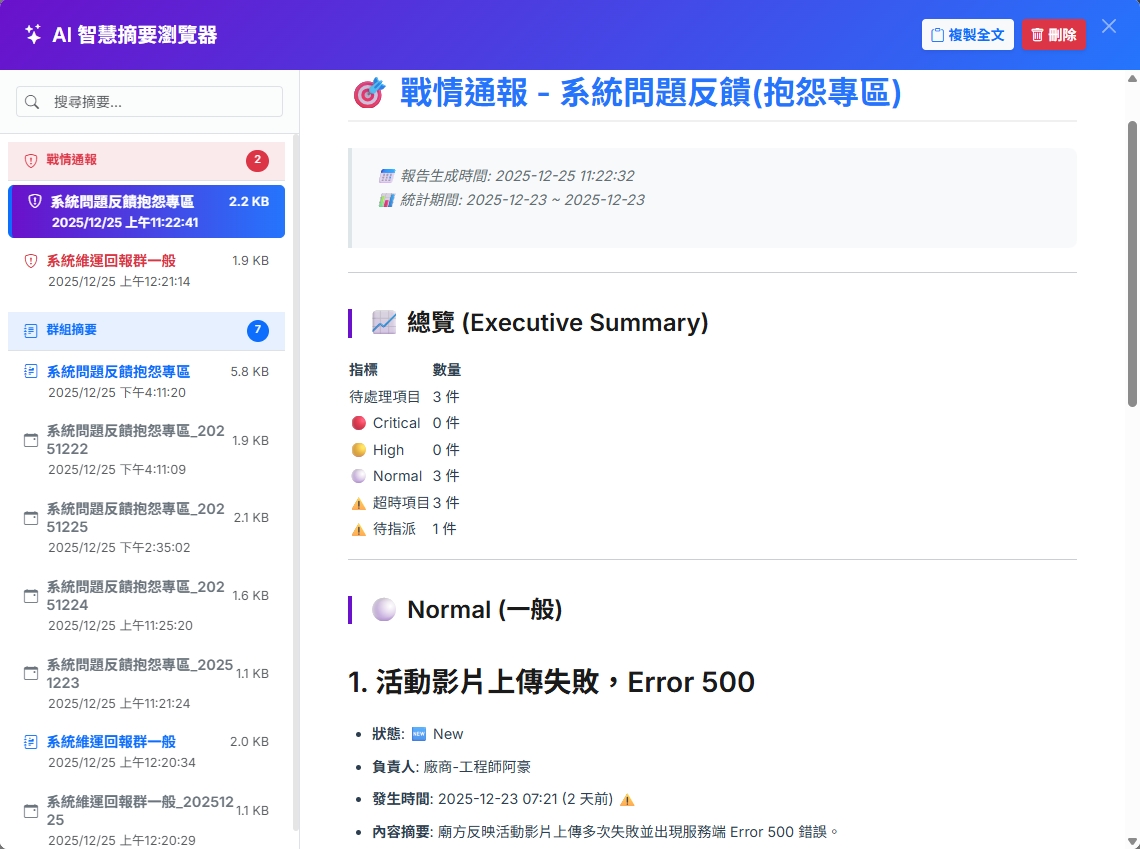Click the clipboard icon on 複製全文 button
The image size is (1140, 849).
[x=939, y=34]
